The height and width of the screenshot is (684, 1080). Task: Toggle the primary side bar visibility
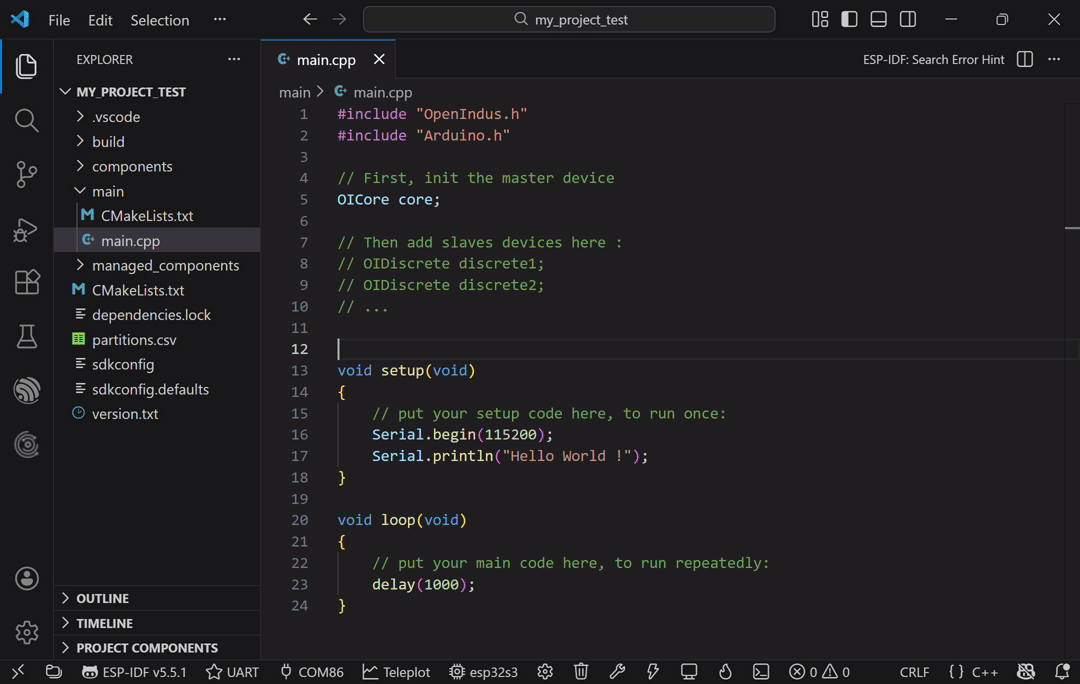[849, 19]
